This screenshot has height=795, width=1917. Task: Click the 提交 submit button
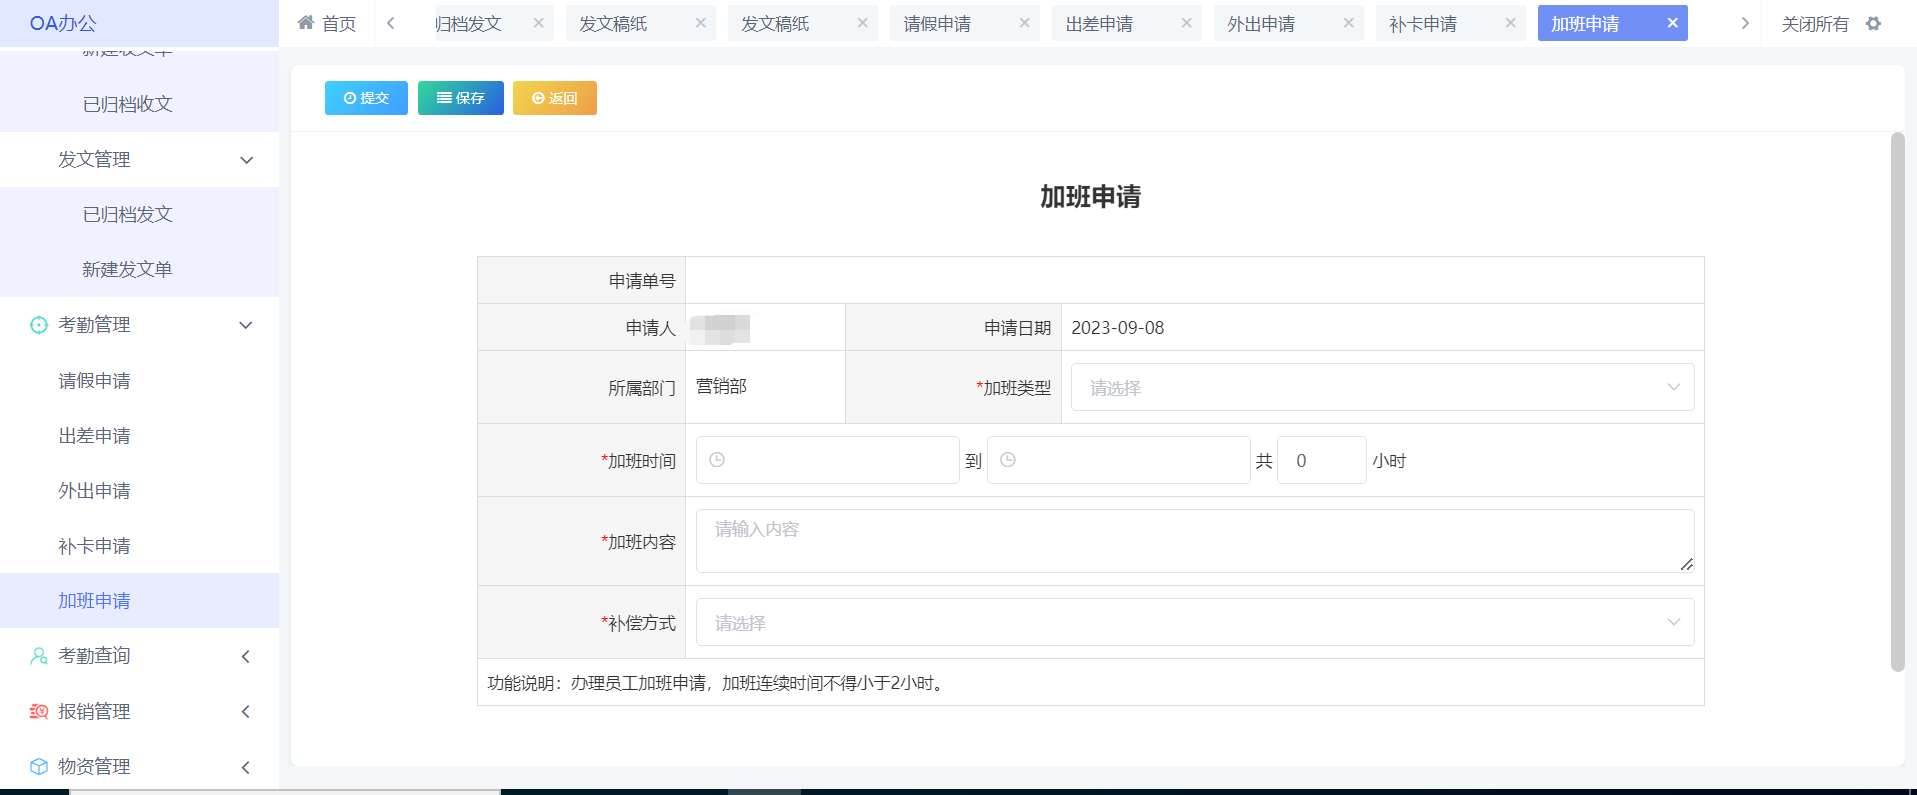coord(366,98)
